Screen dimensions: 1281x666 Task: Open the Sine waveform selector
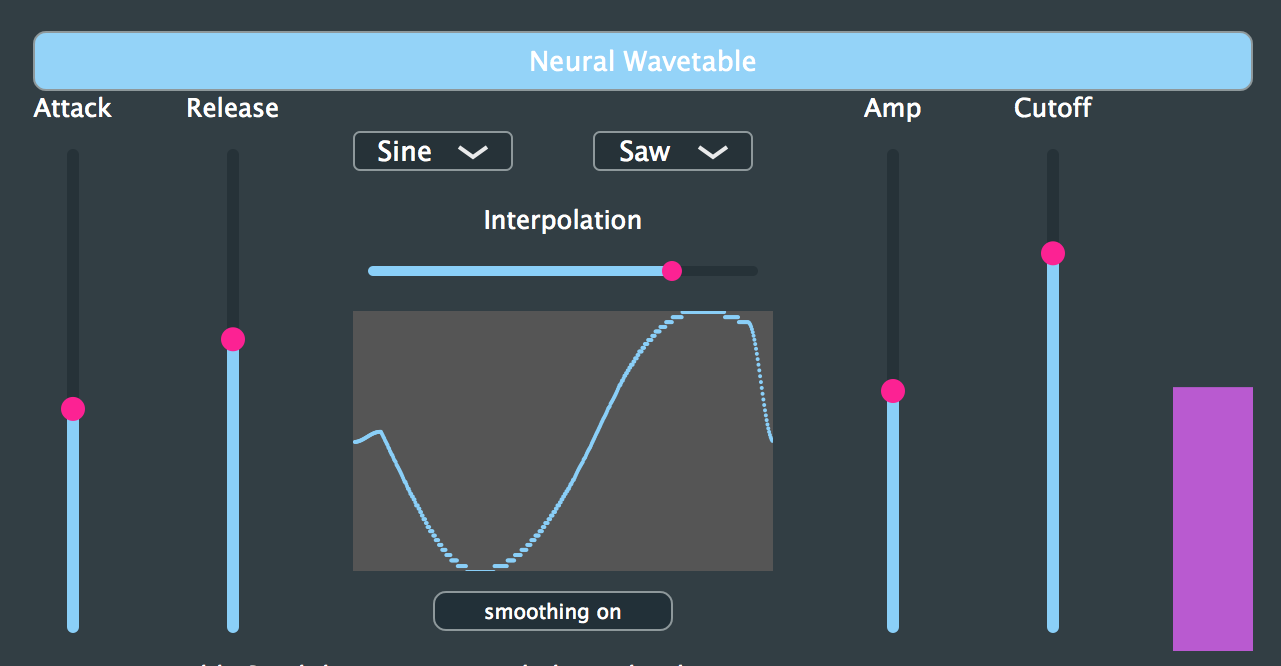432,151
